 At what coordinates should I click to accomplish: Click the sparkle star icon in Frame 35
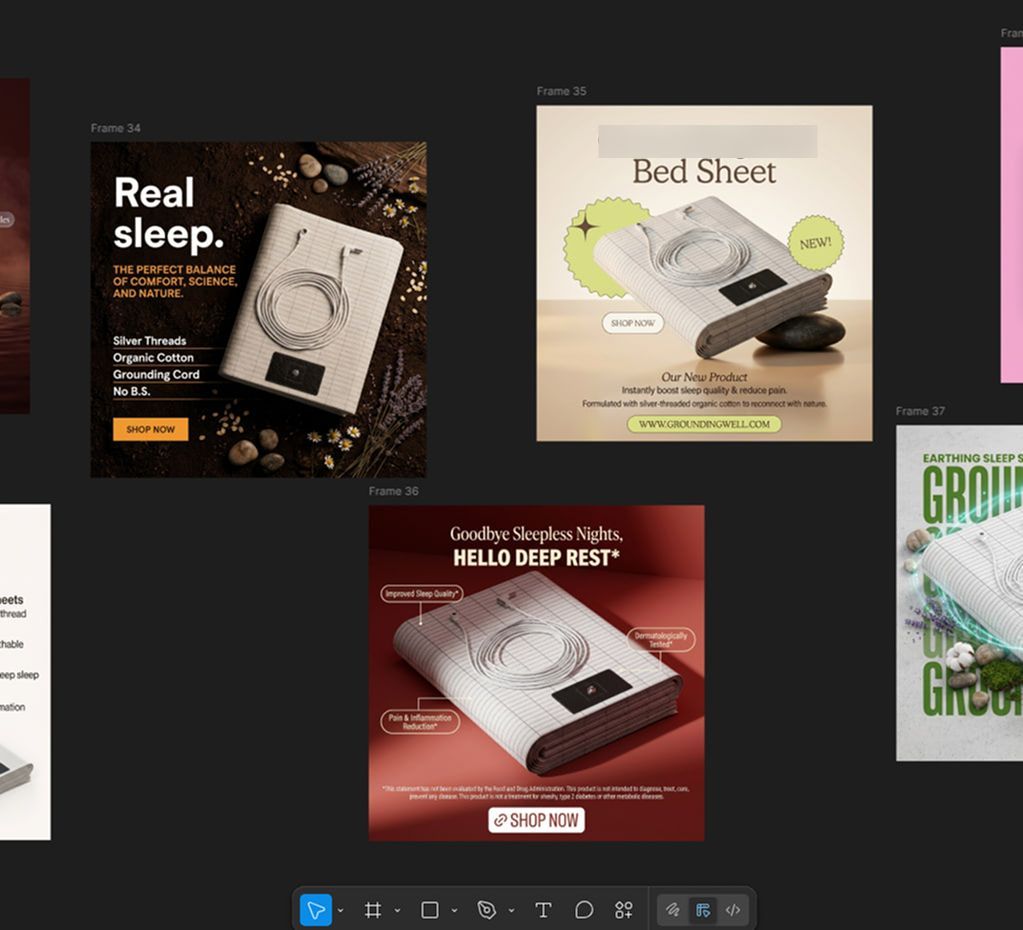[x=586, y=227]
